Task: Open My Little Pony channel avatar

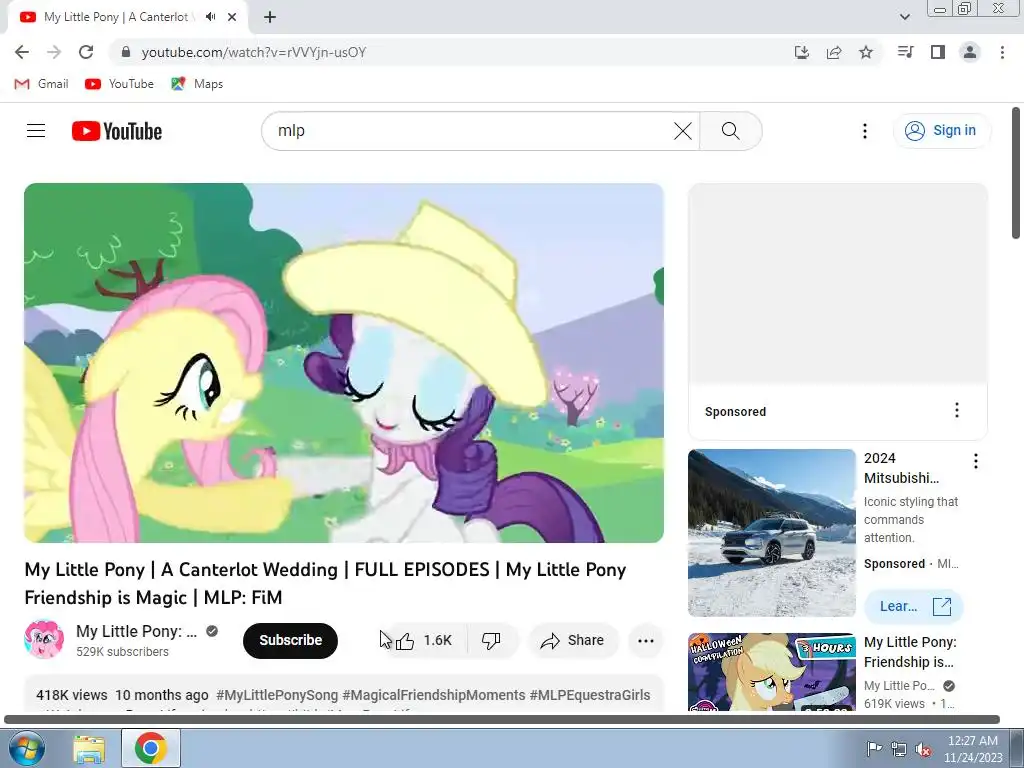Action: click(44, 639)
